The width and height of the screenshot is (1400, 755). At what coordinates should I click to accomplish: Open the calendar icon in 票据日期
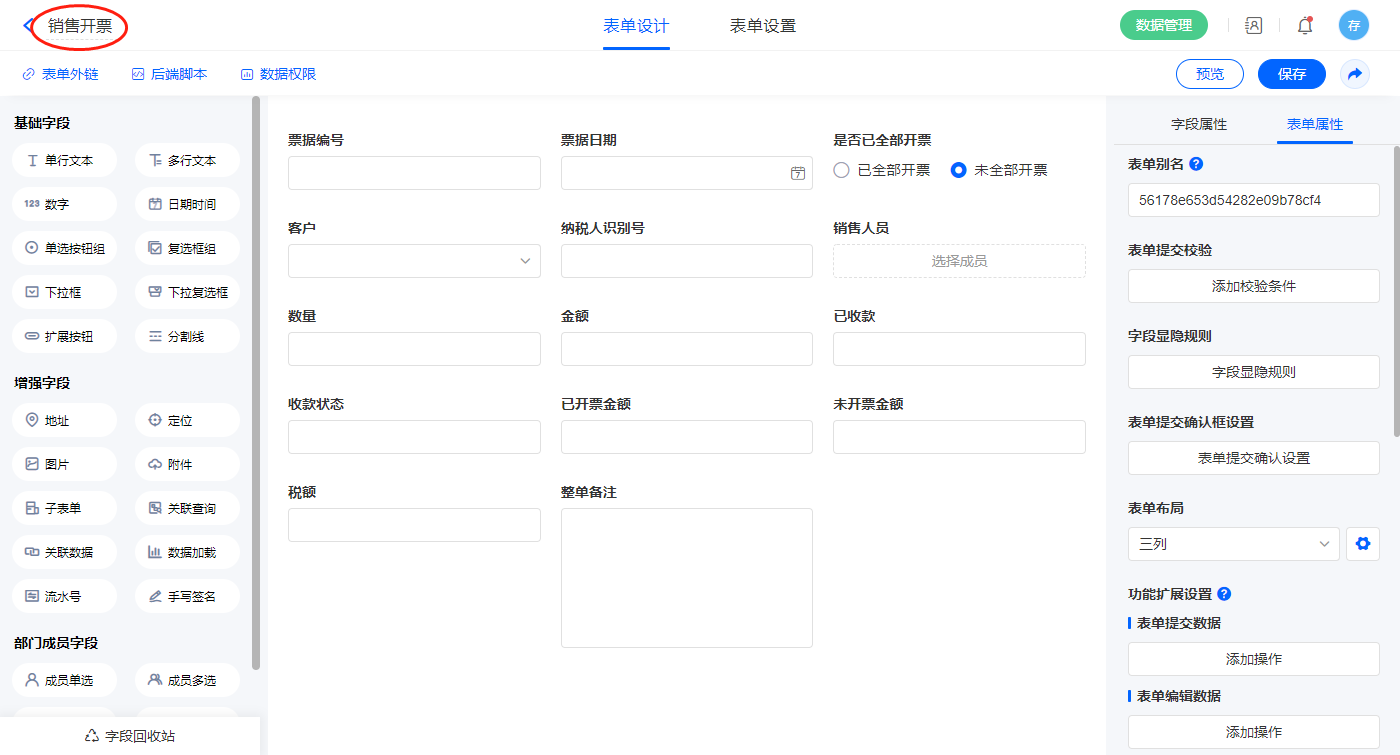tap(797, 173)
